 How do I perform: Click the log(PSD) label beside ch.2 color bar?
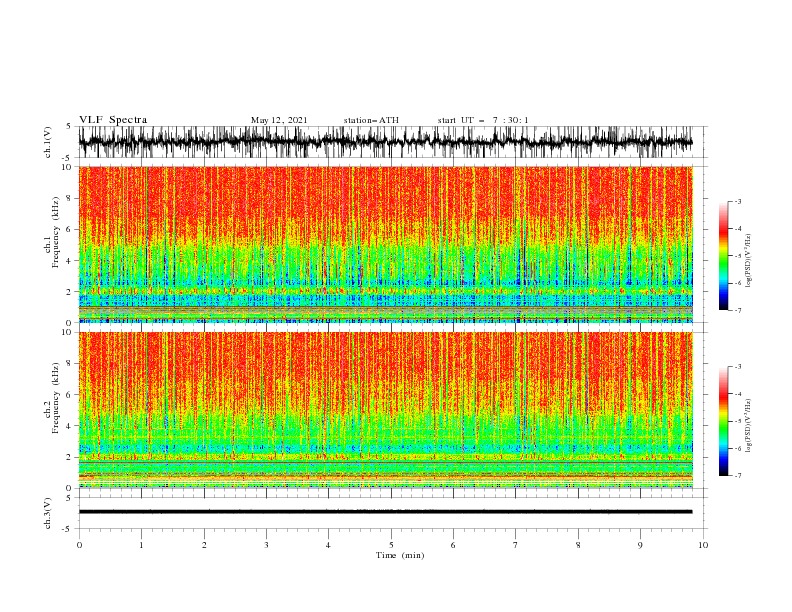pyautogui.click(x=749, y=426)
